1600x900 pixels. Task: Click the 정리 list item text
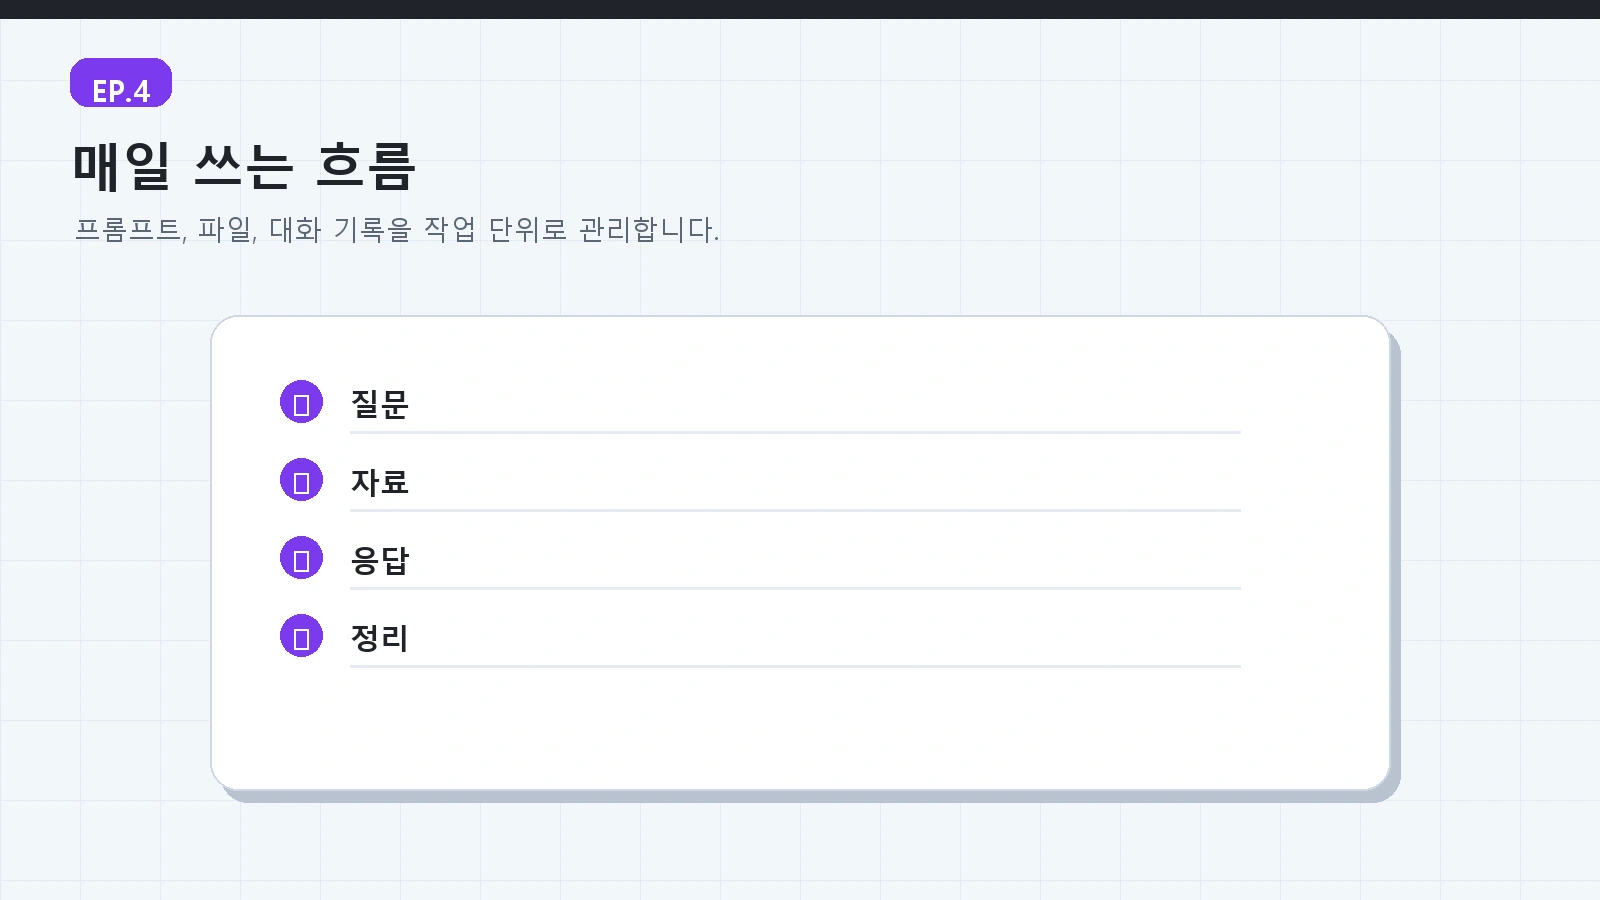pyautogui.click(x=380, y=638)
